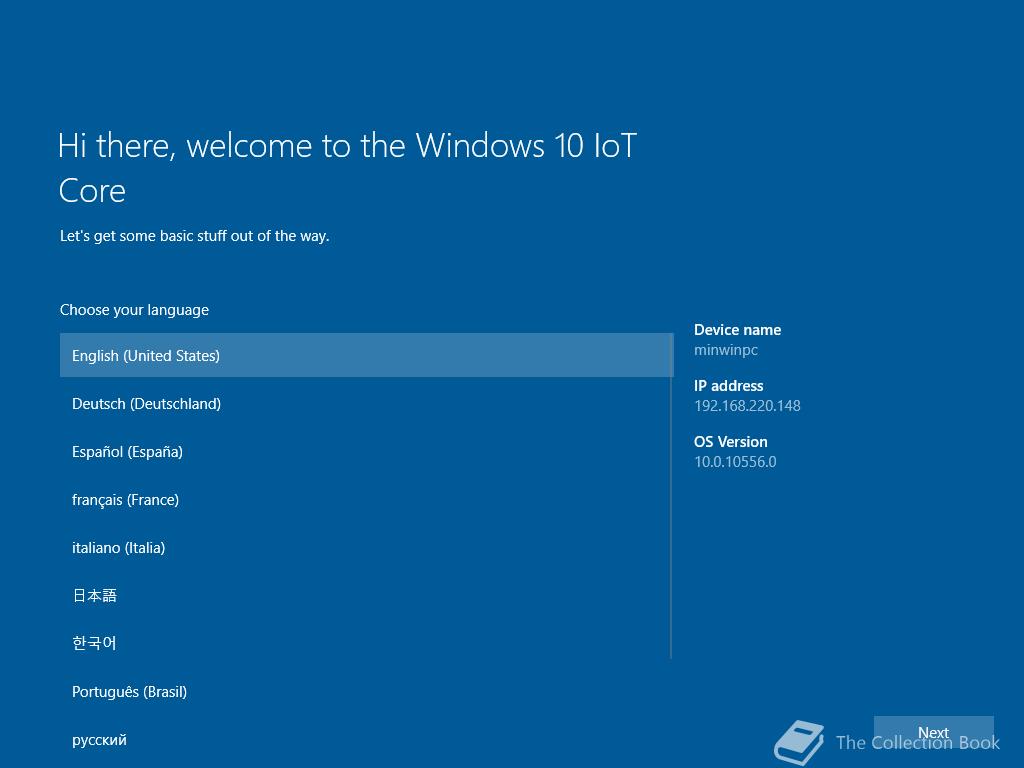The width and height of the screenshot is (1024, 768).
Task: Pick русский from the language list
Action: pos(366,740)
